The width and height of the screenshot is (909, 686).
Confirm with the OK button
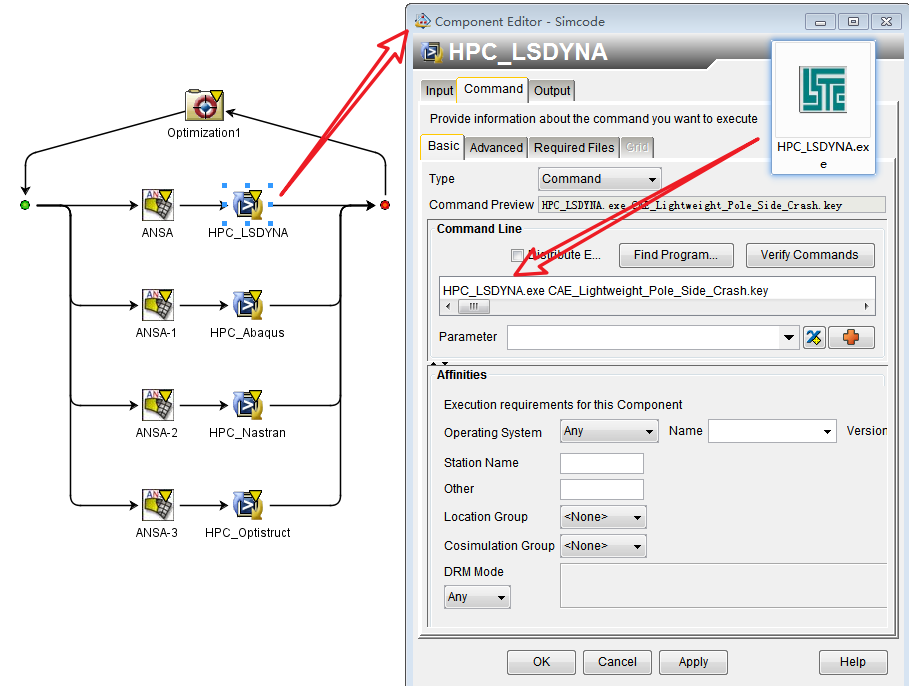541,662
